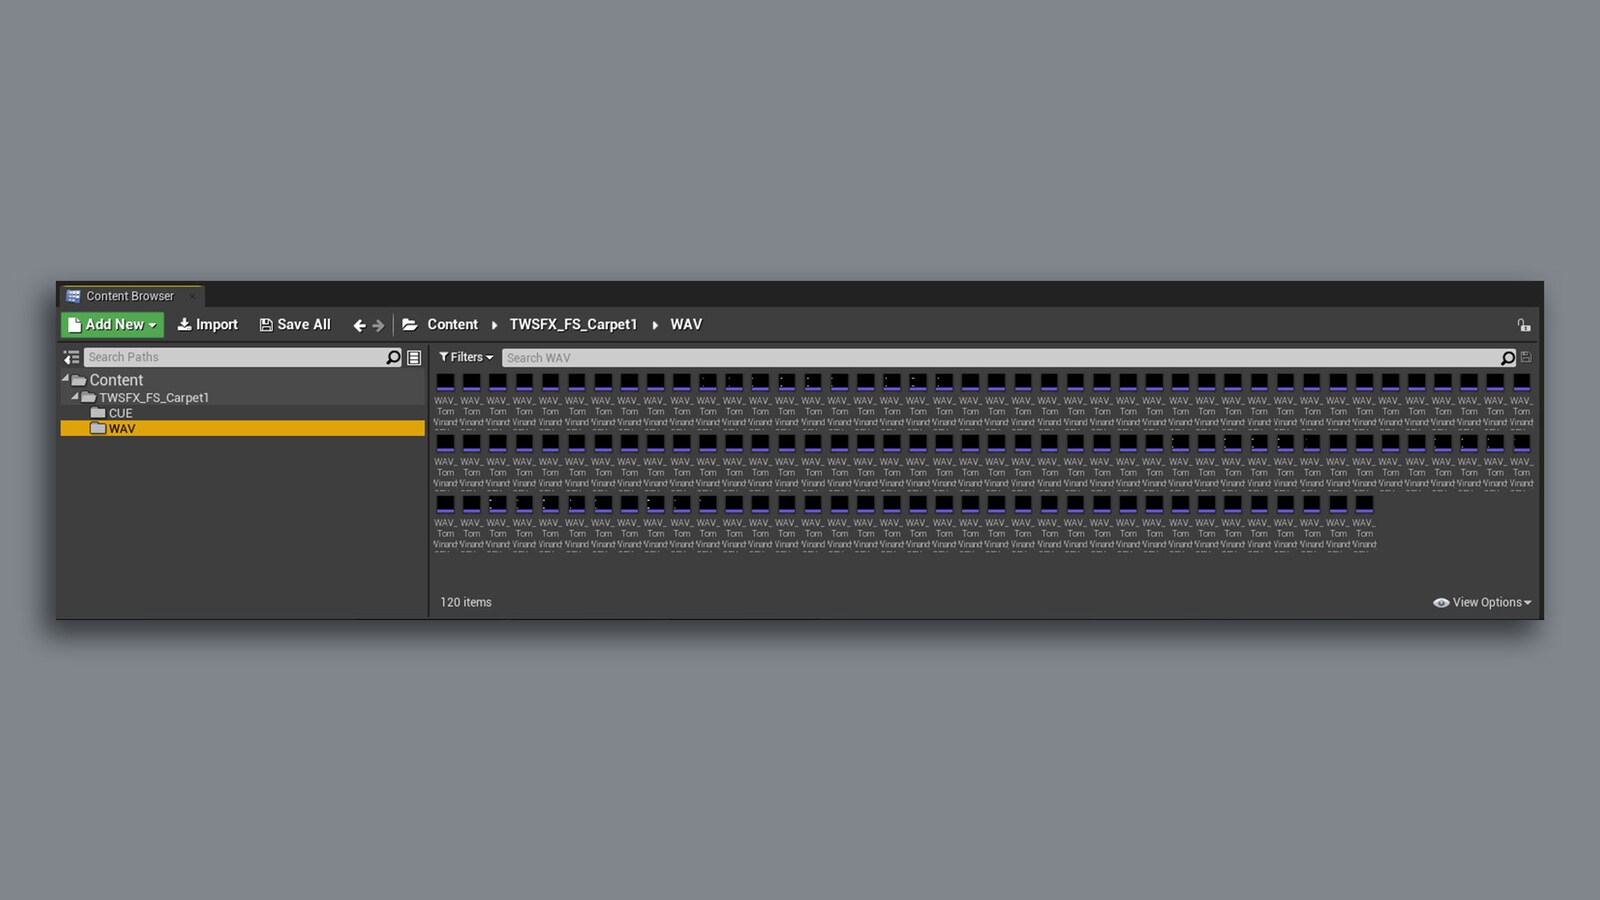Image resolution: width=1600 pixels, height=900 pixels.
Task: Click the Content breadcrumb
Action: (452, 324)
